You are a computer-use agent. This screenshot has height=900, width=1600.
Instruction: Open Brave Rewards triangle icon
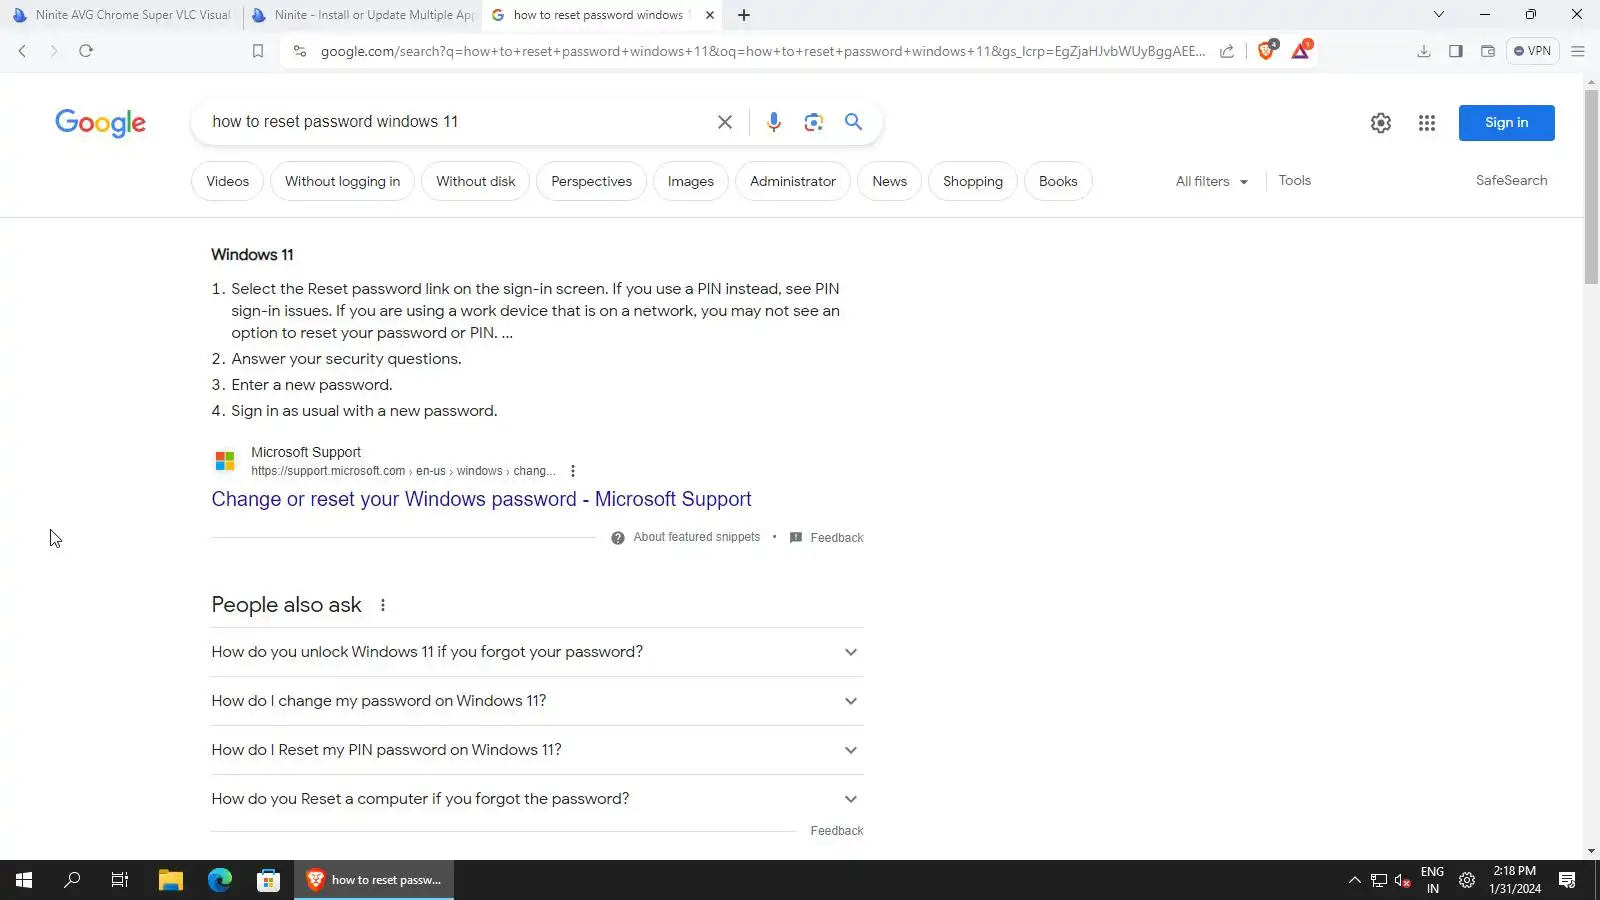(x=1301, y=50)
